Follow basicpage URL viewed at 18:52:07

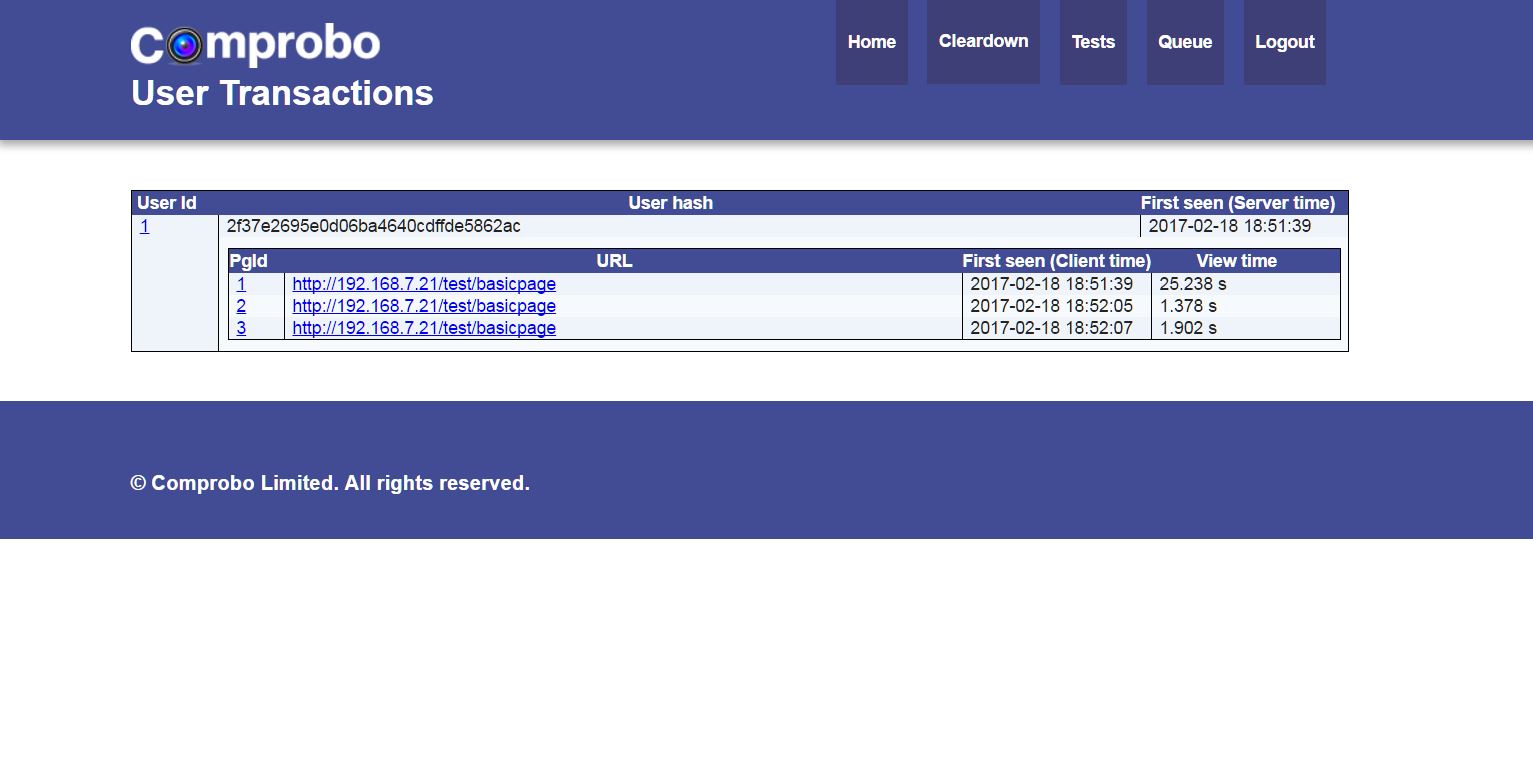(424, 328)
